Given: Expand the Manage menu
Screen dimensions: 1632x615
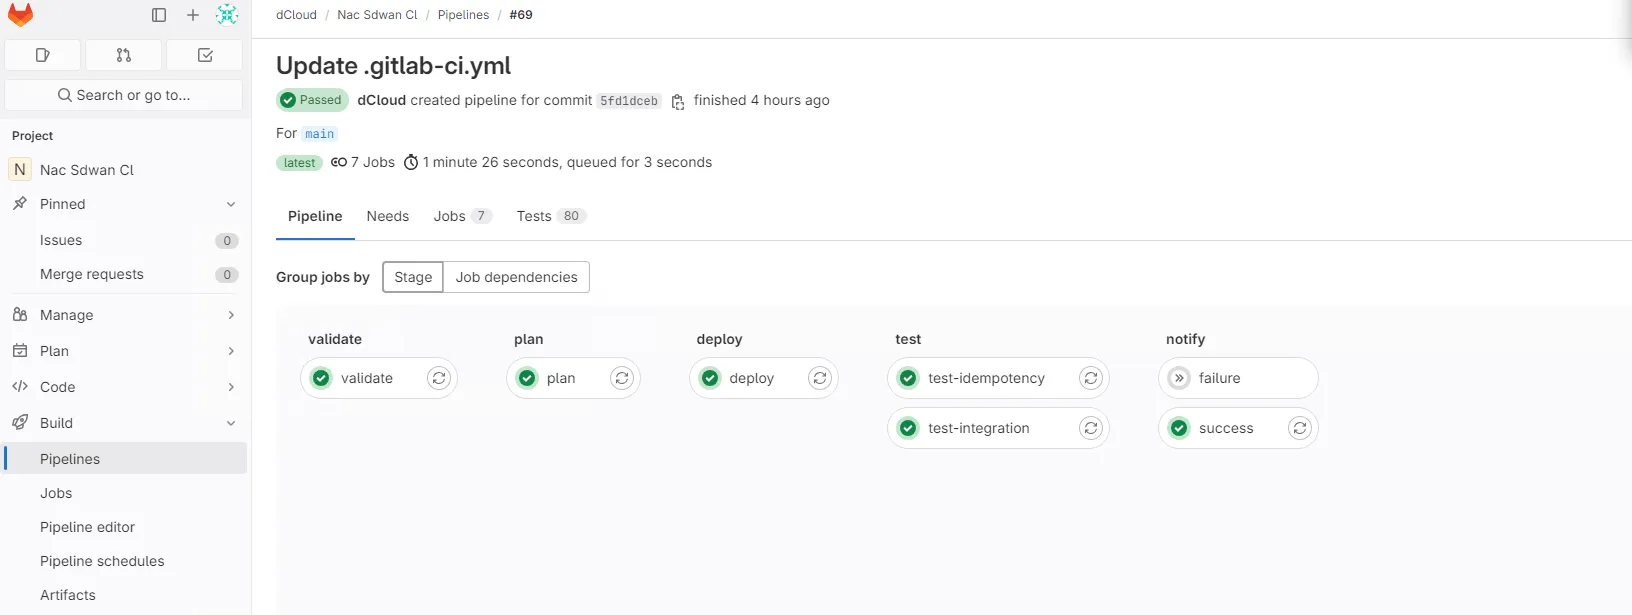Looking at the screenshot, I should tap(231, 315).
